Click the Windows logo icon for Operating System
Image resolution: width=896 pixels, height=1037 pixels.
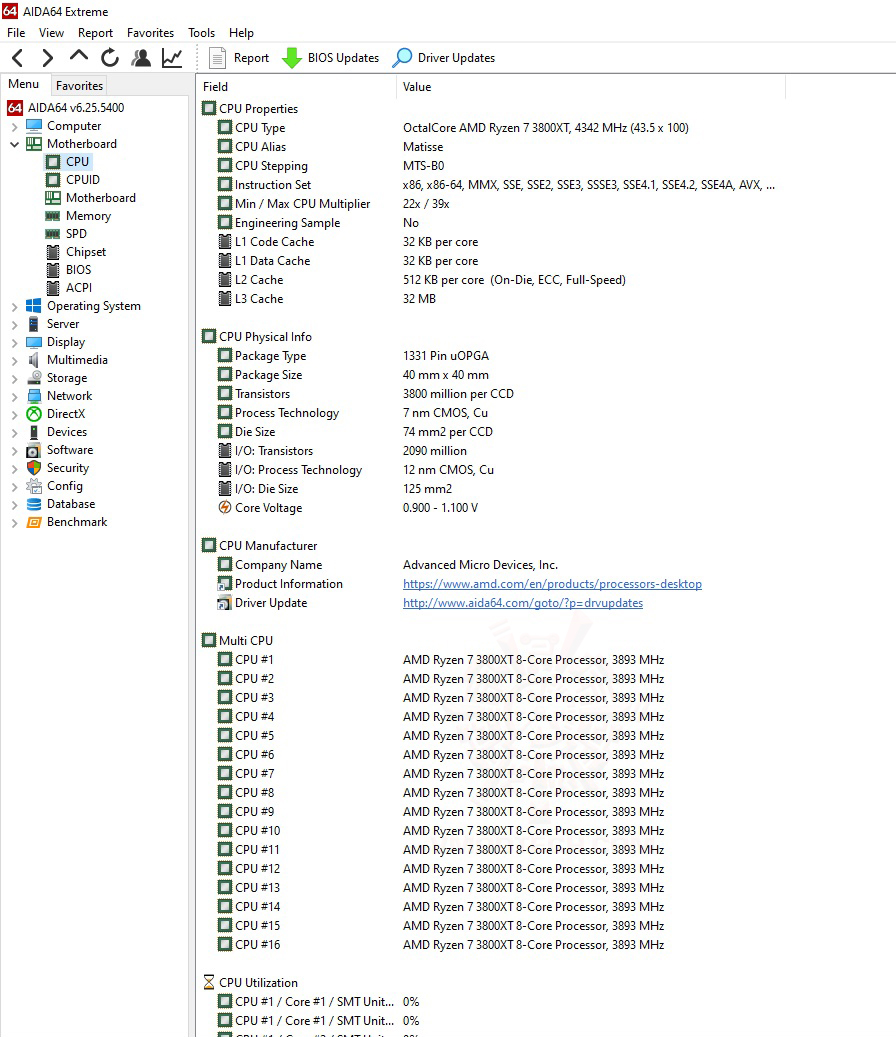(x=34, y=306)
